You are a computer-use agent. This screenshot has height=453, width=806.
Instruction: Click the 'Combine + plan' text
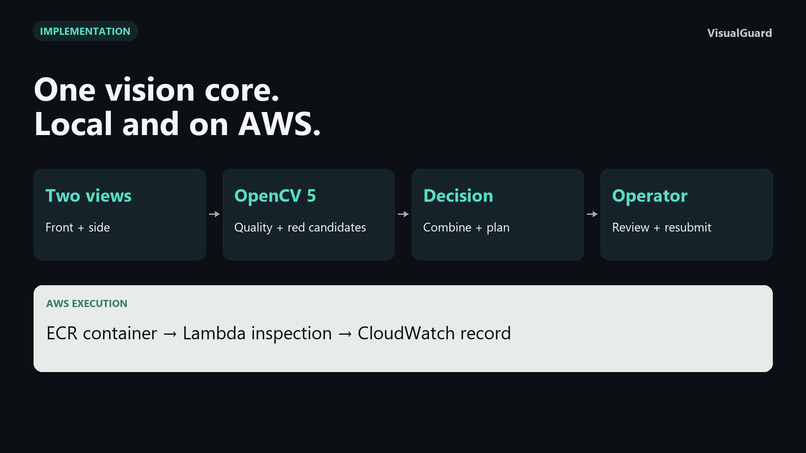point(466,227)
